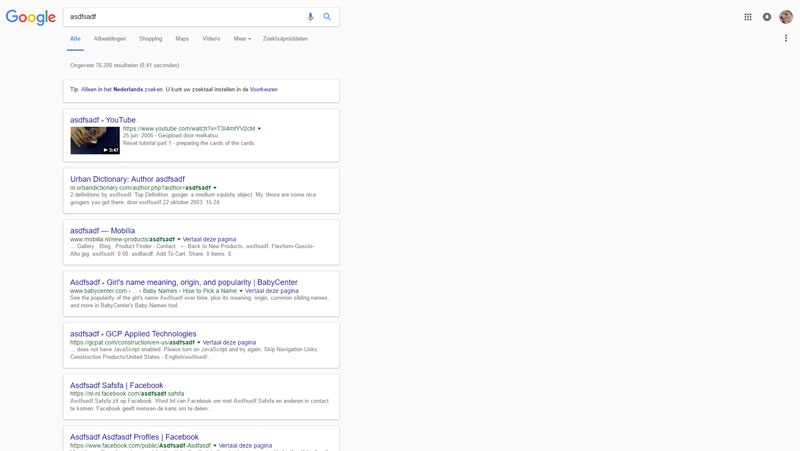Click 'Vertaal deze pagina' for Mobilia
Image resolution: width=800 pixels, height=451 pixels.
coord(209,239)
